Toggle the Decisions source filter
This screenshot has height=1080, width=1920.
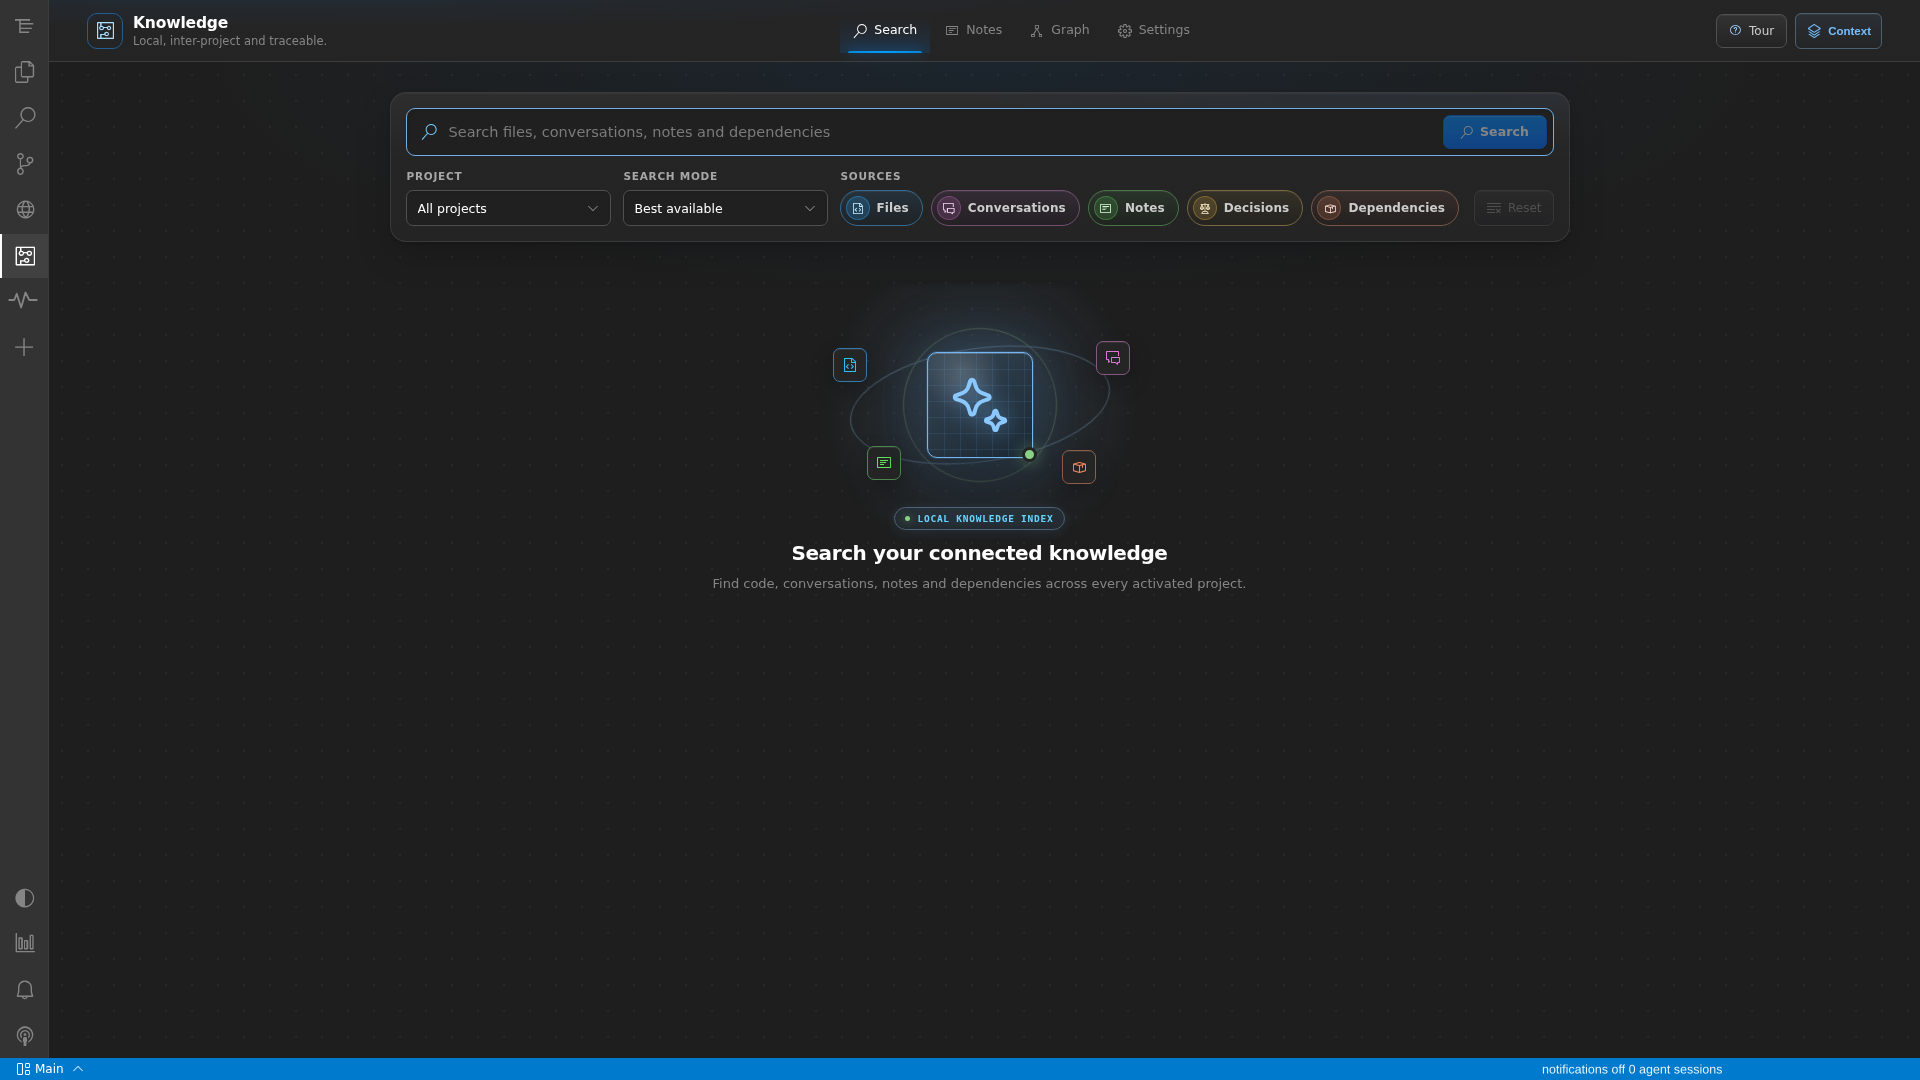tap(1245, 208)
